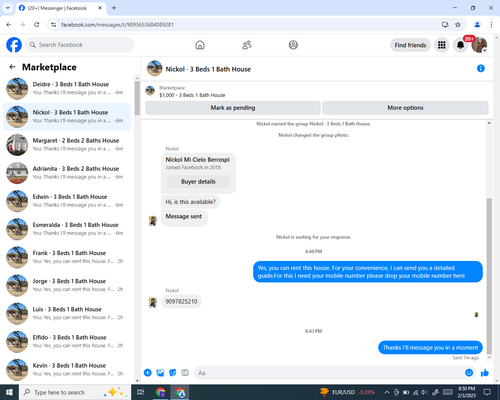Open conversation information icon

(481, 68)
